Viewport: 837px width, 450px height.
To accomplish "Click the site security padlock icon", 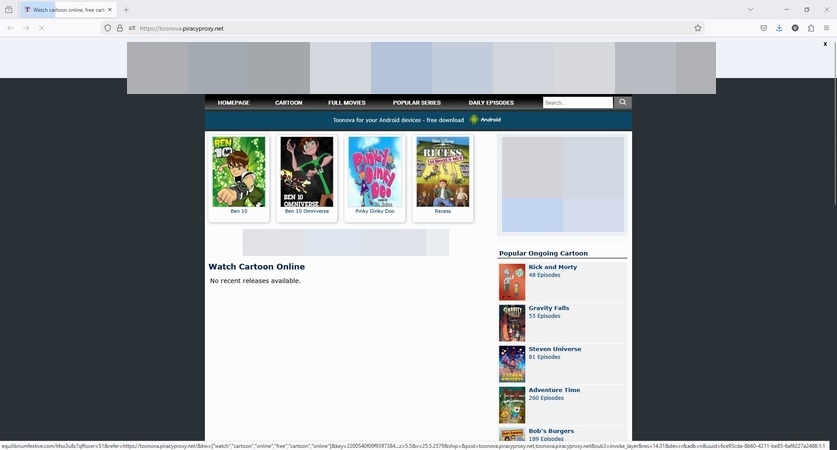I will [x=120, y=28].
